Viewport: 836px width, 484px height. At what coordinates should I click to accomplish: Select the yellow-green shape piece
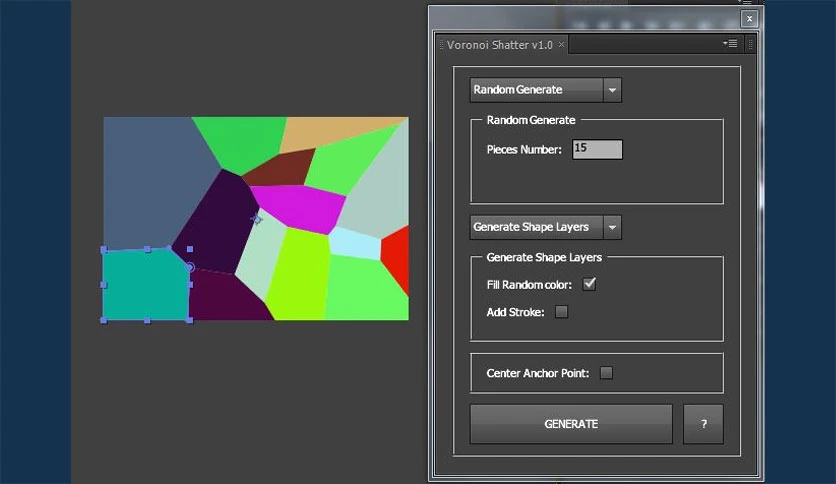[x=299, y=275]
